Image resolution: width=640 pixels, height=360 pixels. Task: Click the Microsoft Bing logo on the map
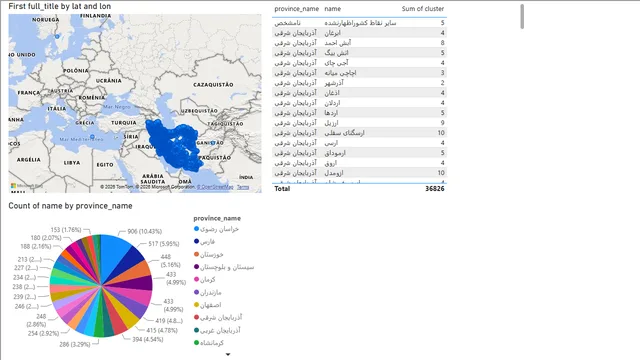coord(27,186)
